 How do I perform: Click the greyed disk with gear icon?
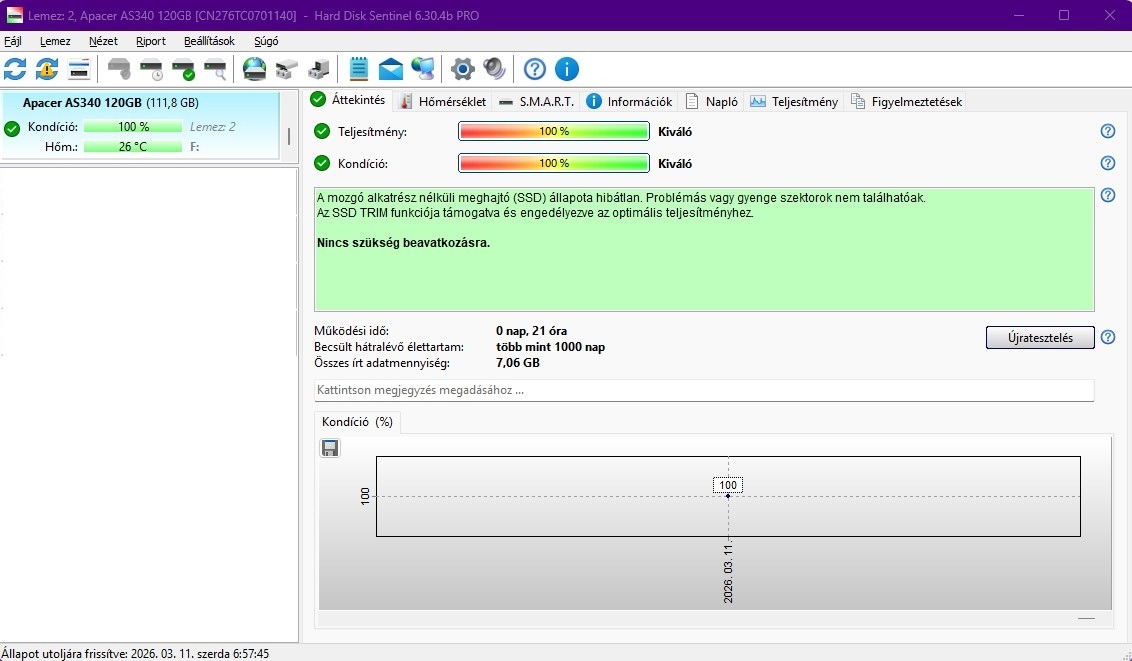coord(119,69)
